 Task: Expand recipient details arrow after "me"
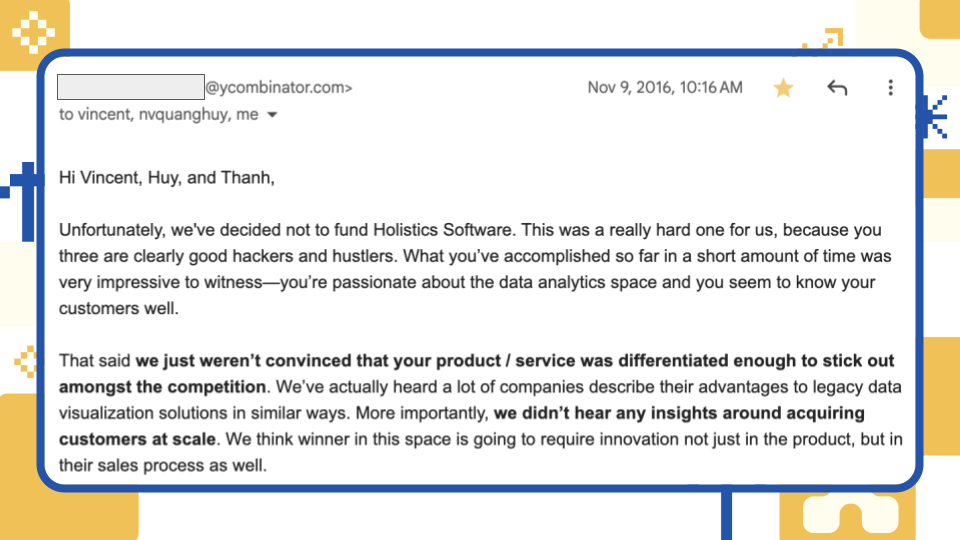(272, 115)
